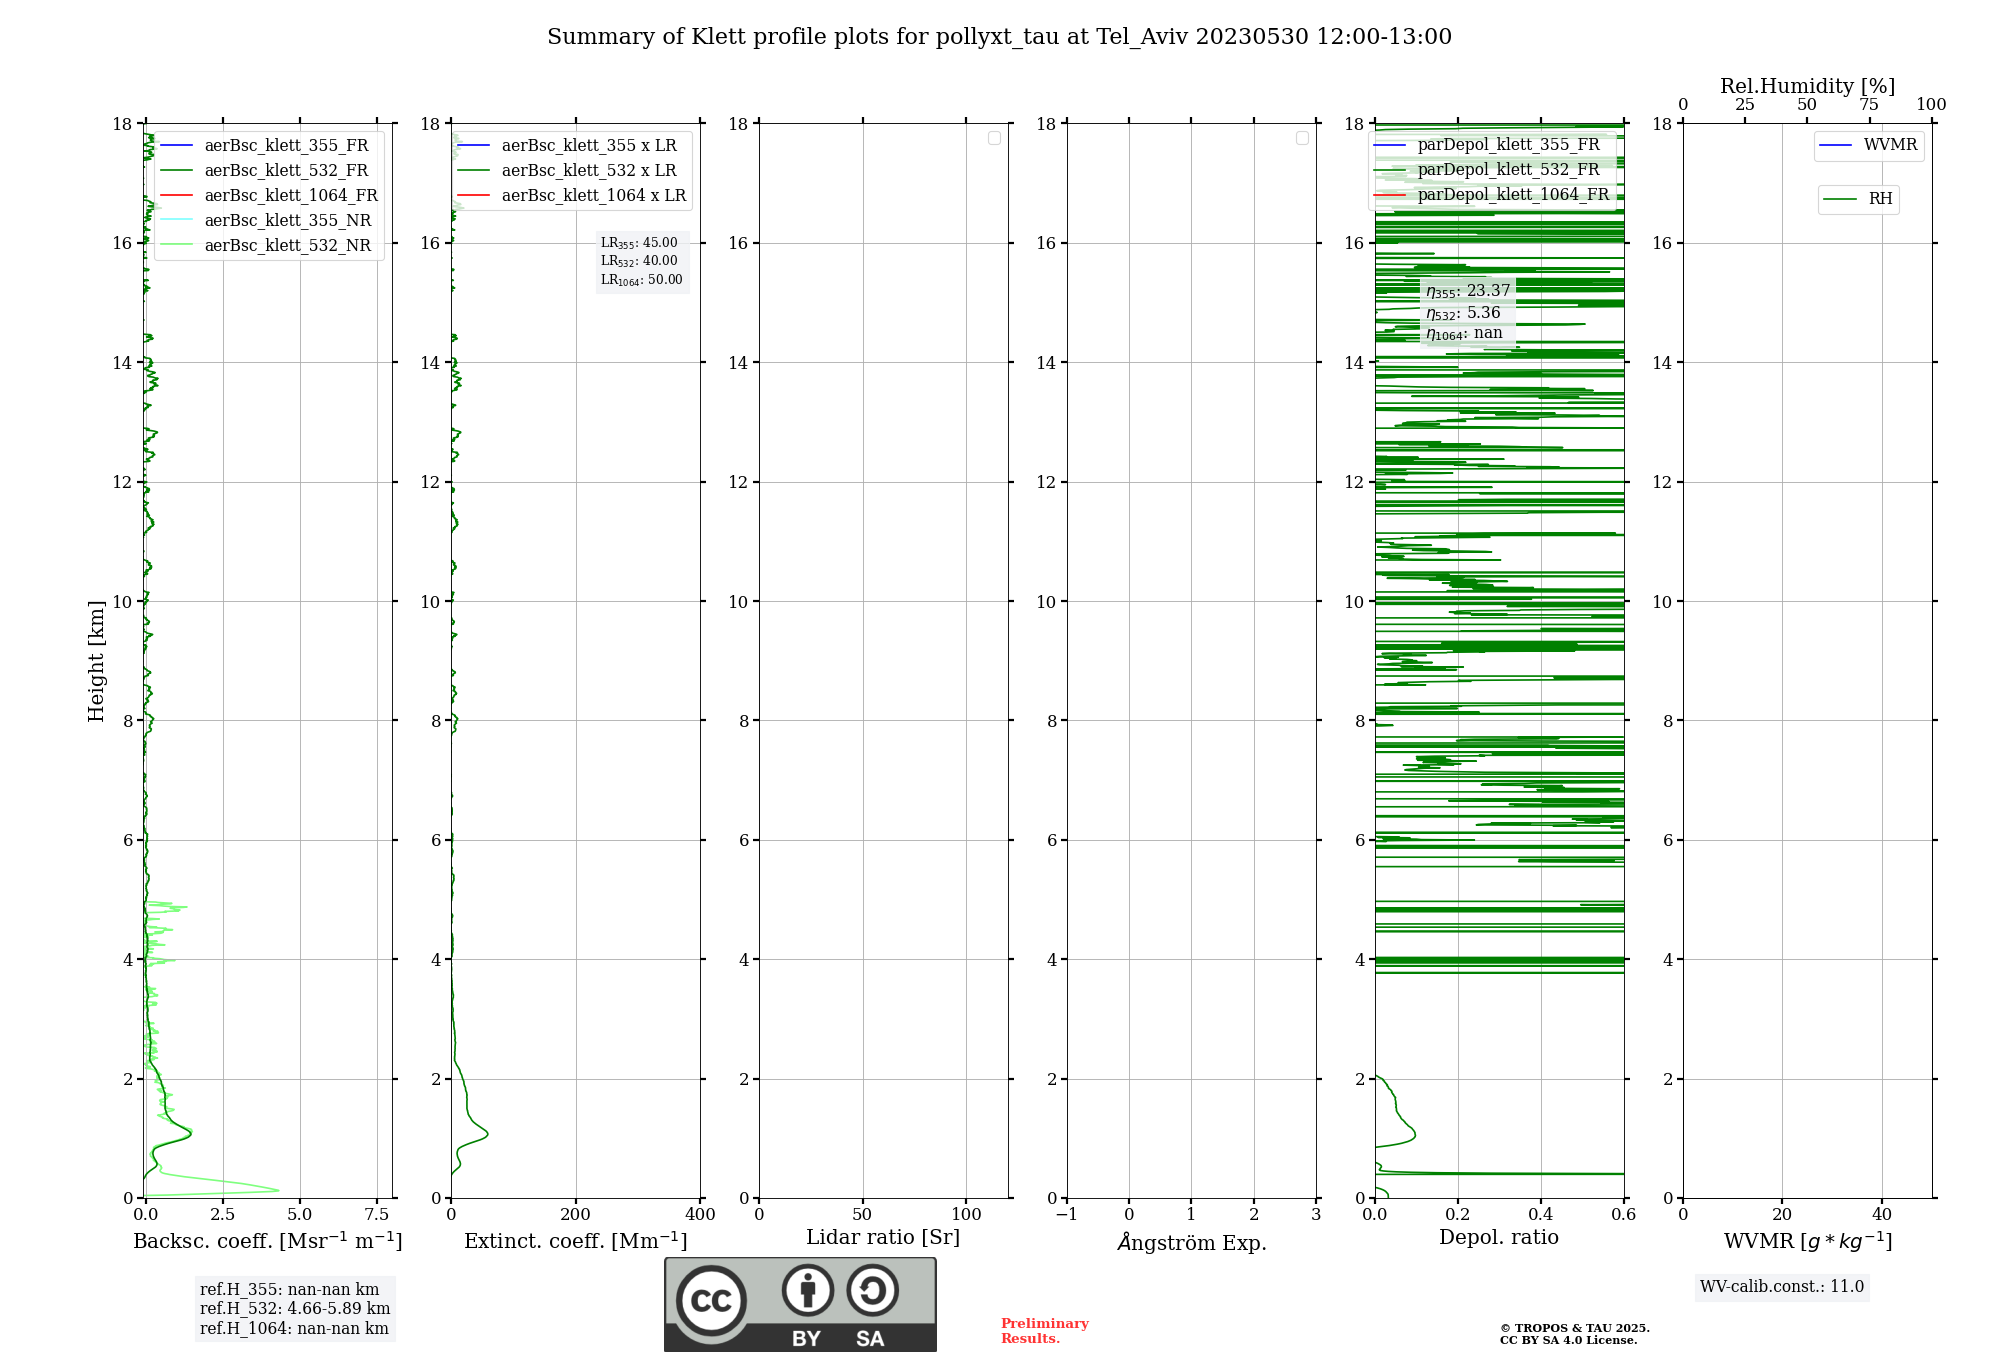Click the 'Height [km]' y-axis label
This screenshot has height=1360, width=2000.
(x=96, y=661)
